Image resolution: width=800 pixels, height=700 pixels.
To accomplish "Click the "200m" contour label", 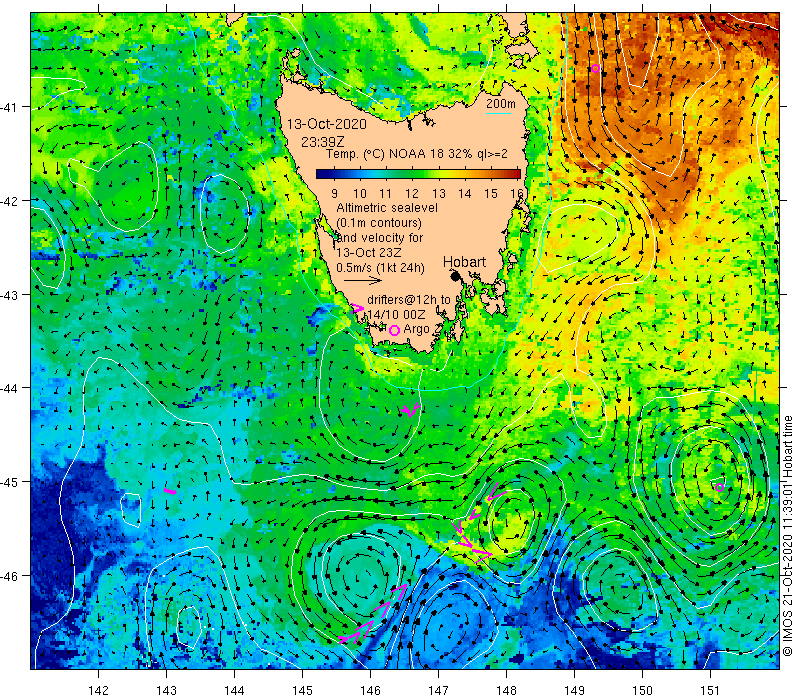I will 501,104.
